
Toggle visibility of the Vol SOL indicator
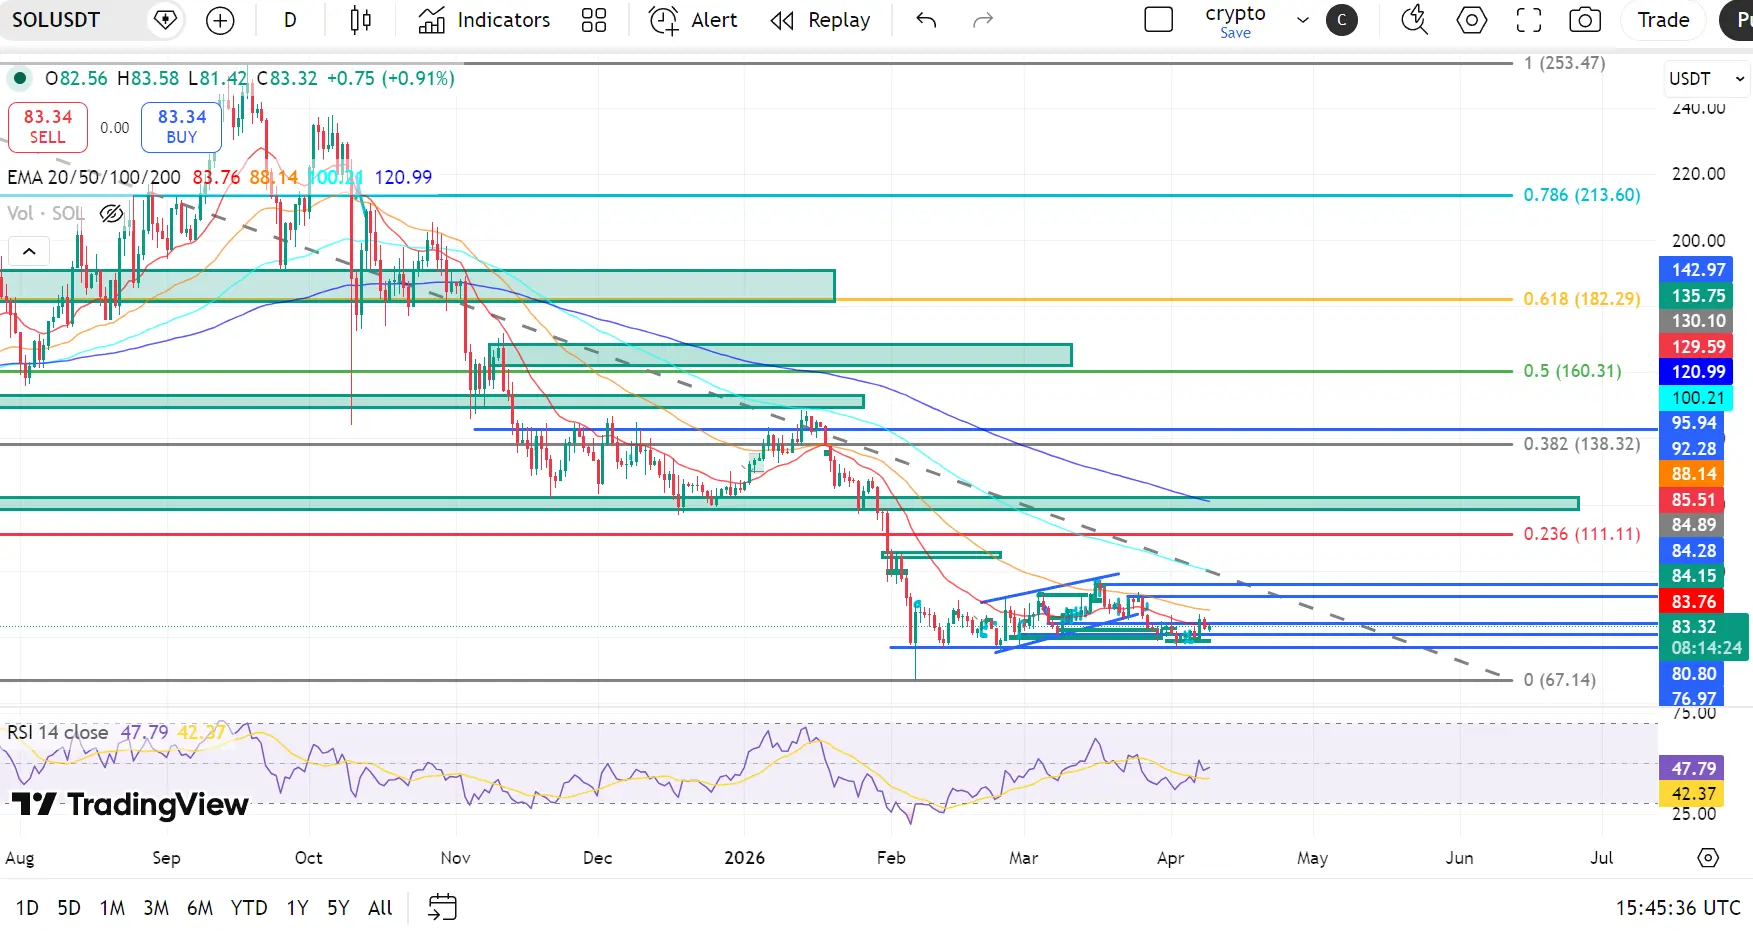point(111,213)
